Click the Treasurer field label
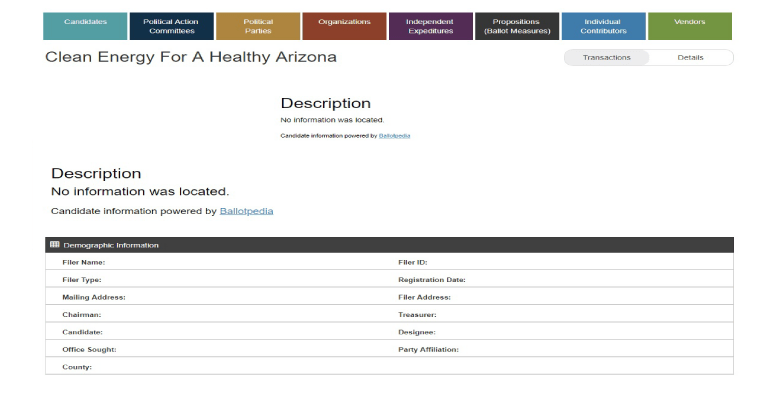This screenshot has height=400, width=770. coord(417,315)
